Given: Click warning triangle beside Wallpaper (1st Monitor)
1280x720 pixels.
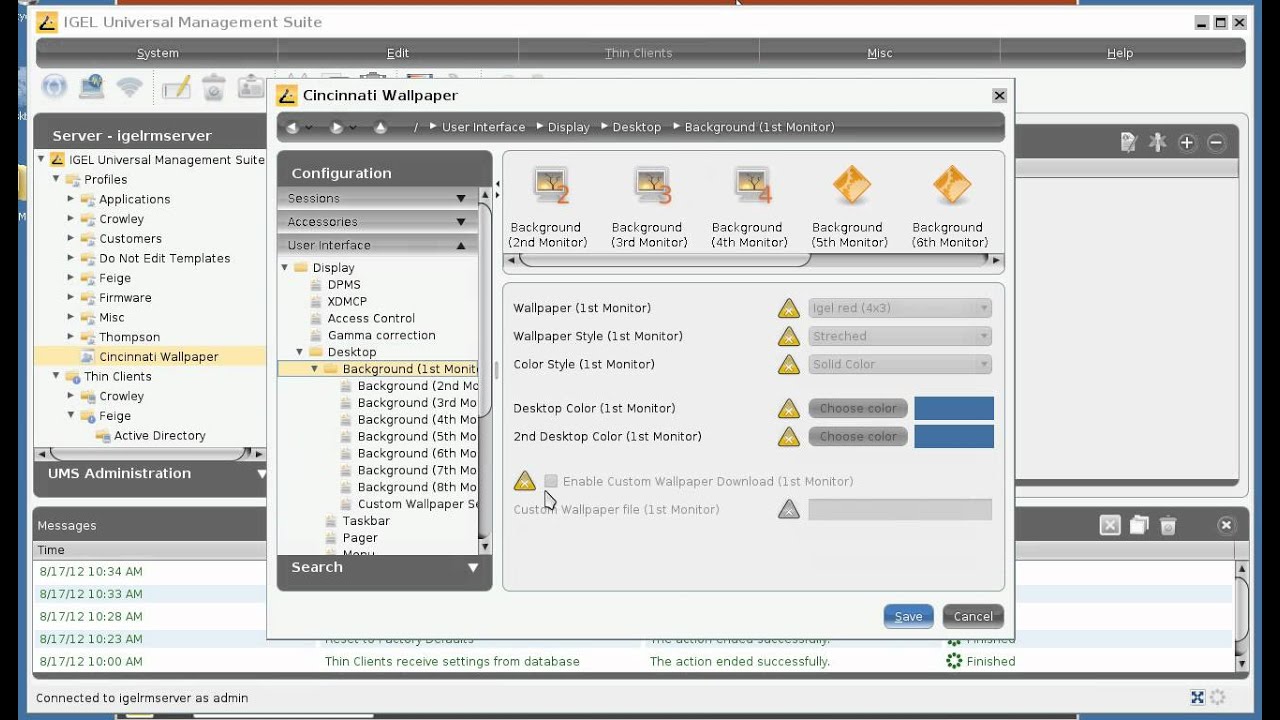Looking at the screenshot, I should [789, 308].
